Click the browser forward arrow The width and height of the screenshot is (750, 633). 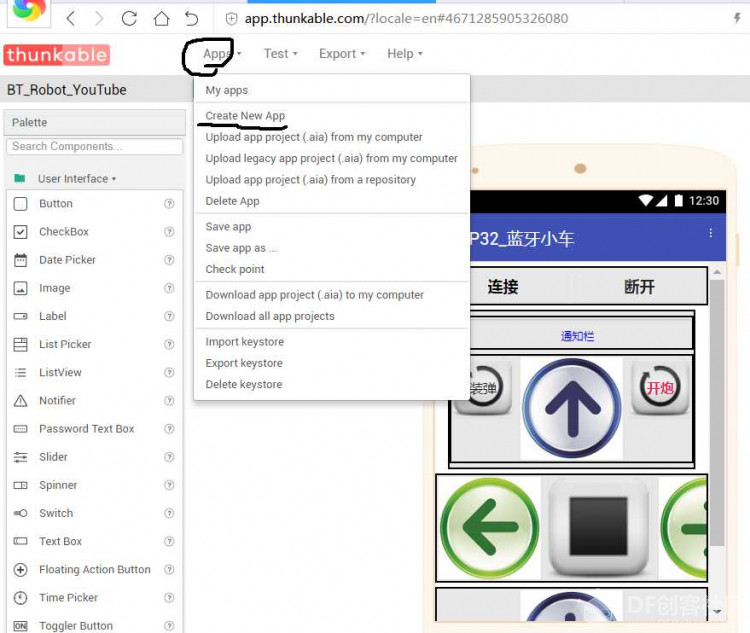pos(99,19)
